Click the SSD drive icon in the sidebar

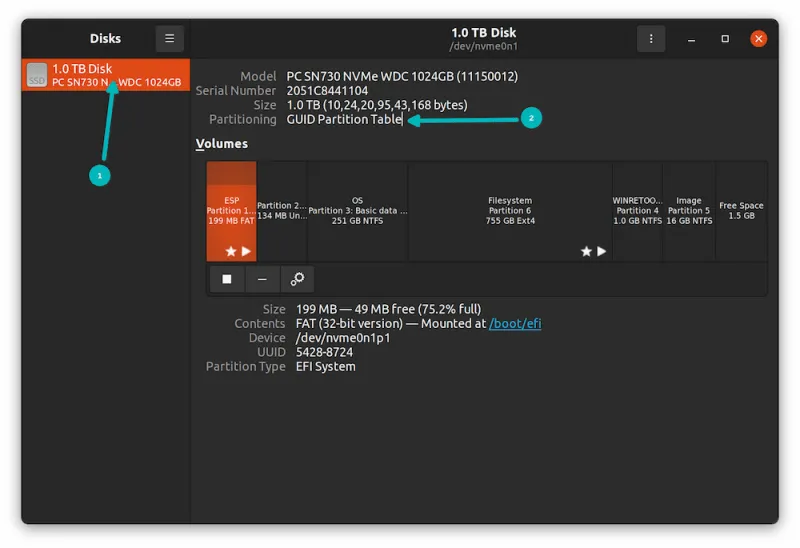37,75
